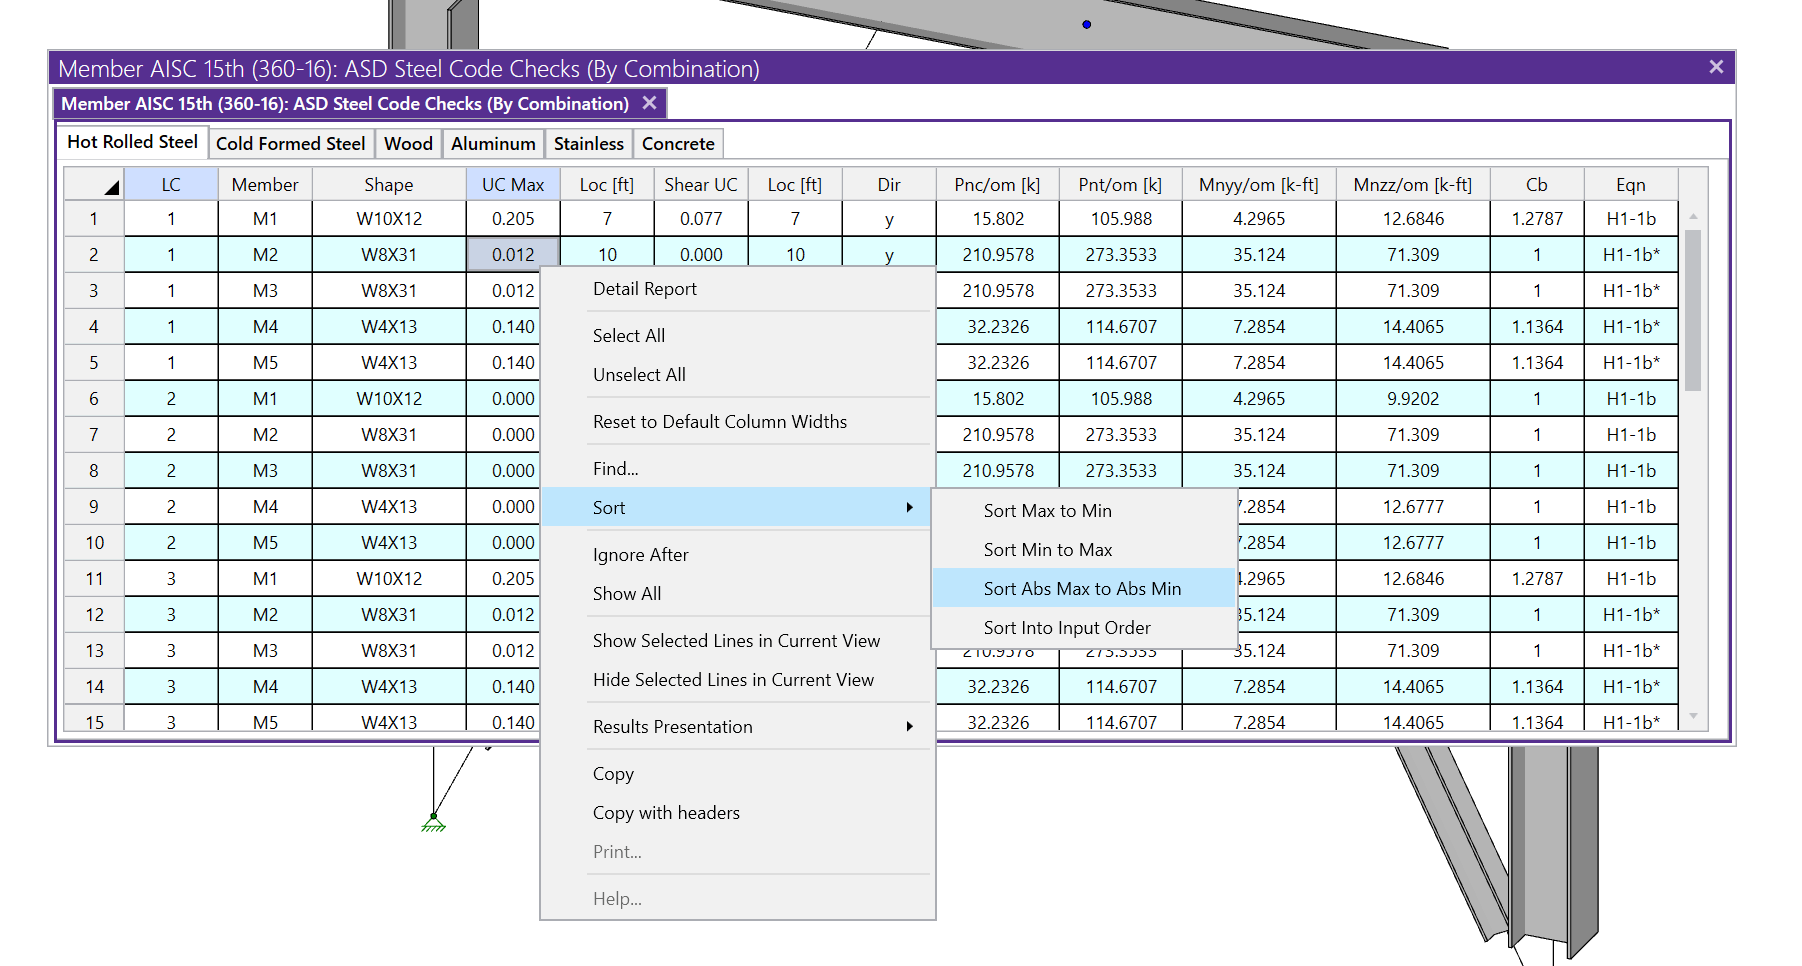This screenshot has height=966, width=1802.
Task: Select the UC Max column header
Action: point(513,185)
